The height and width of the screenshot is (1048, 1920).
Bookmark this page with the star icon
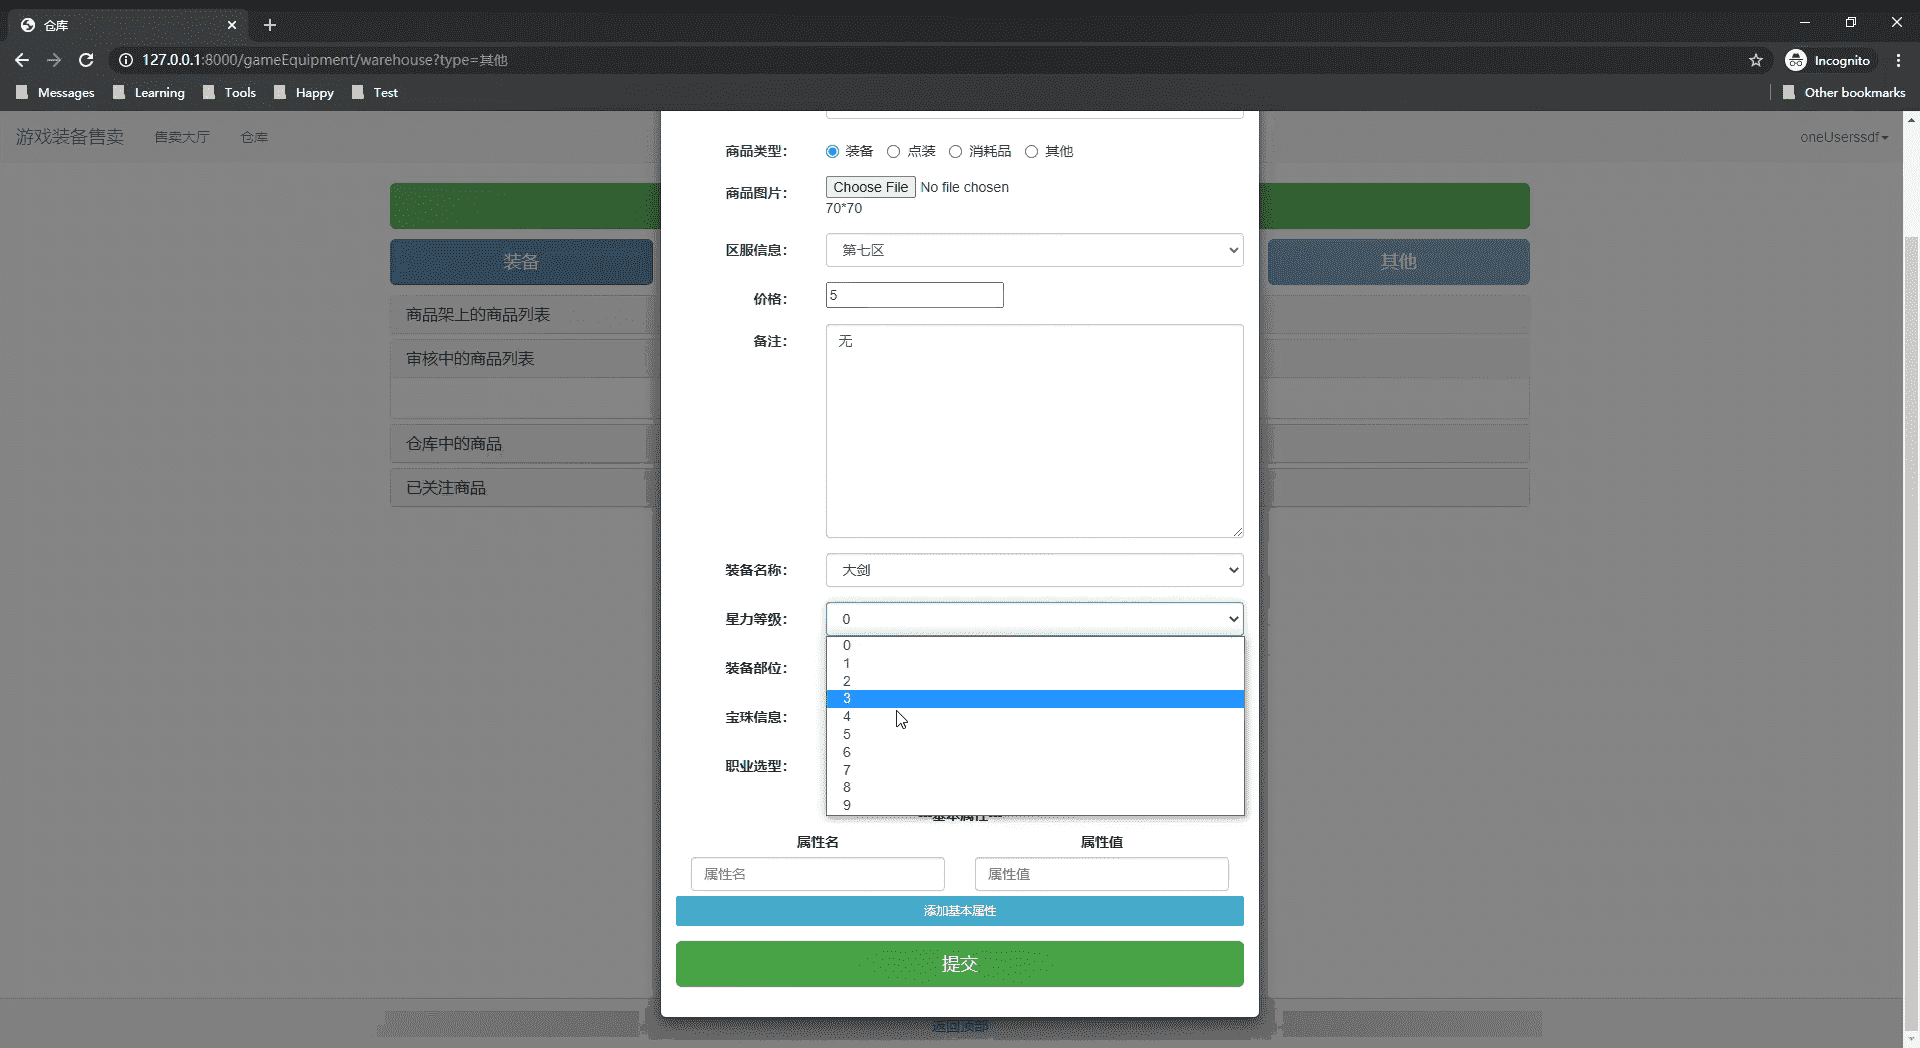(1756, 60)
